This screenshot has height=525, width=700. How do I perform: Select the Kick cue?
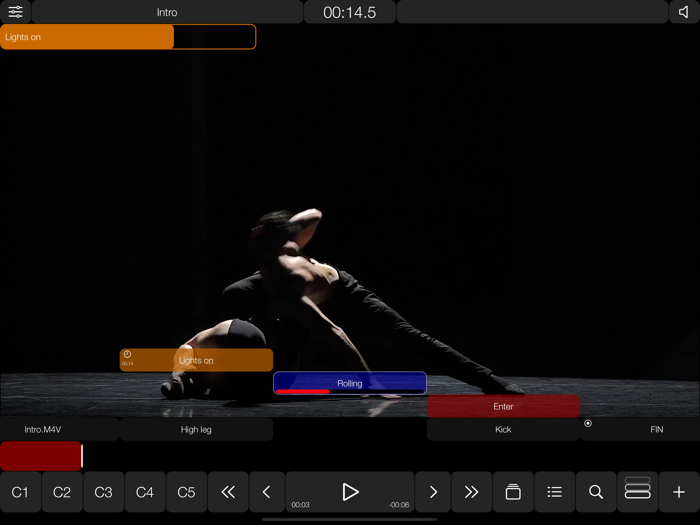click(x=503, y=429)
